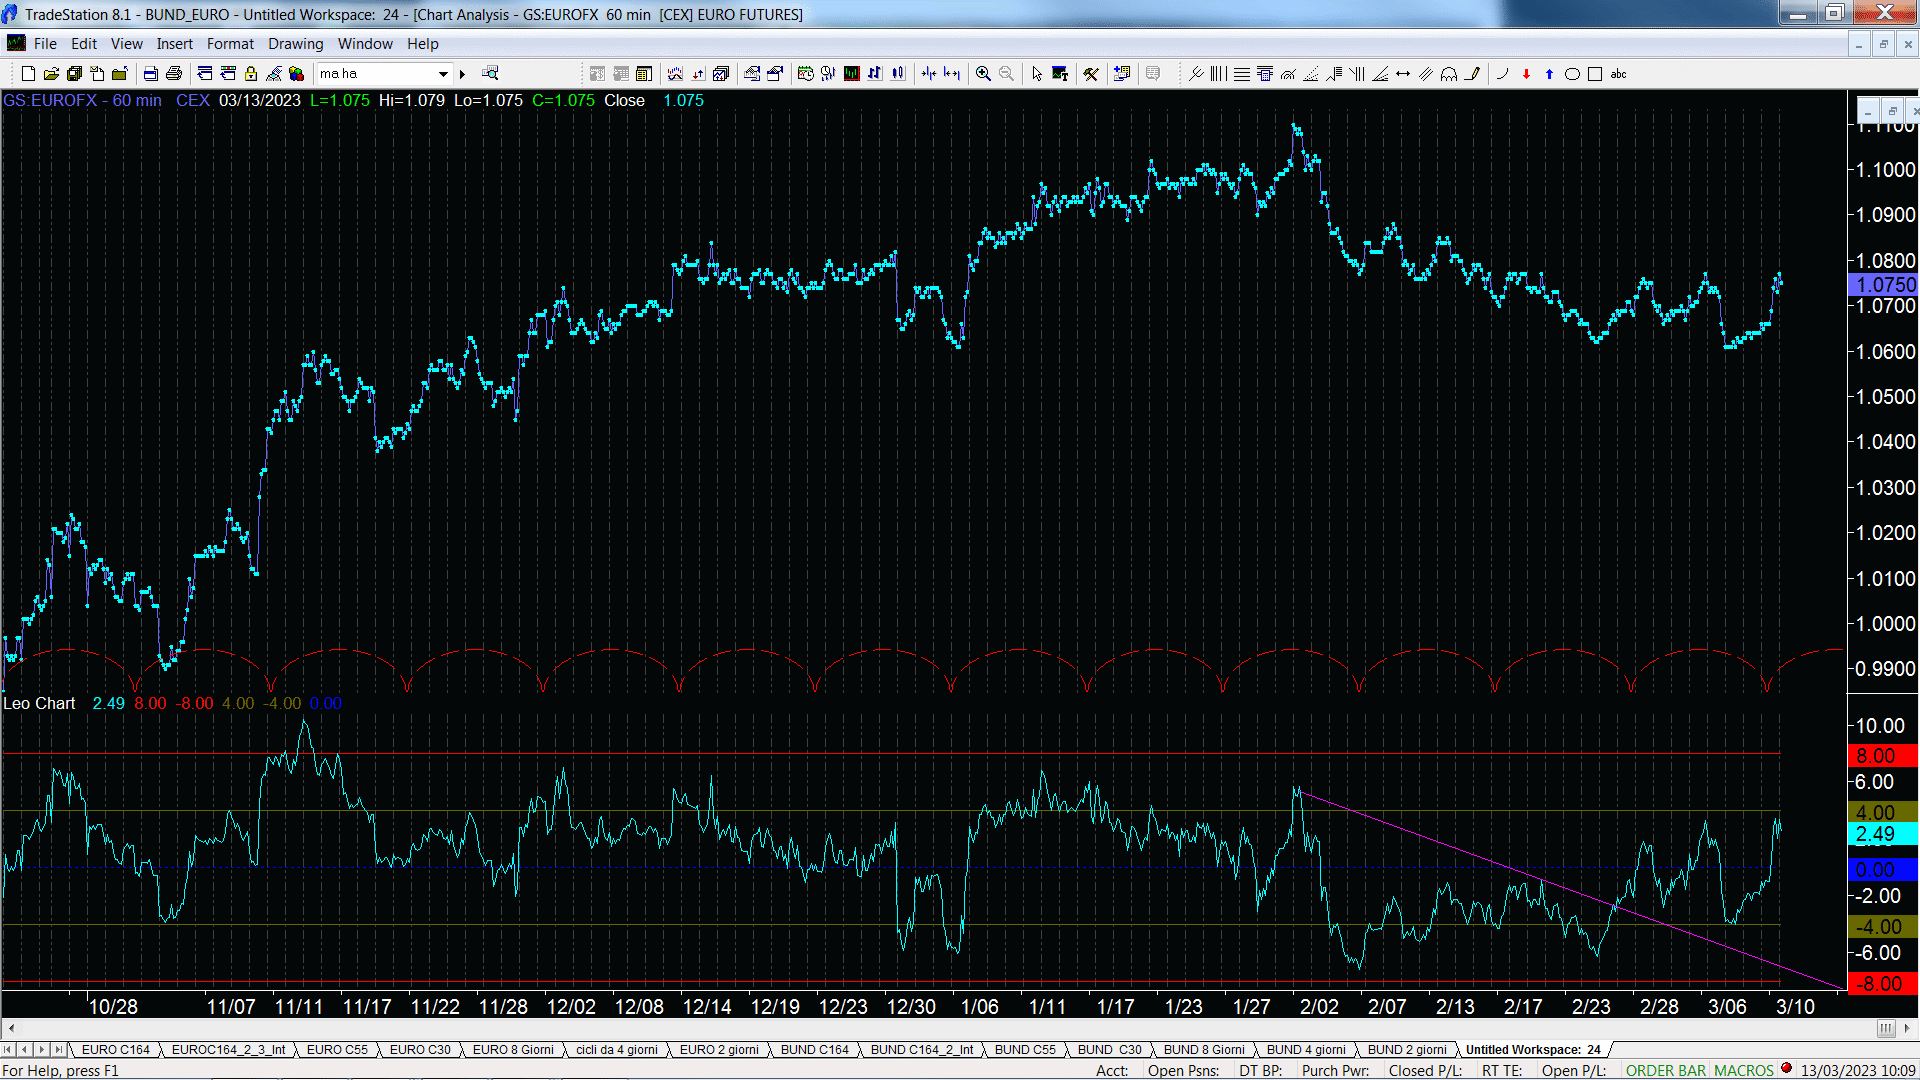
Task: Click the horizontal scrollbar right arrow
Action: point(1907,1028)
